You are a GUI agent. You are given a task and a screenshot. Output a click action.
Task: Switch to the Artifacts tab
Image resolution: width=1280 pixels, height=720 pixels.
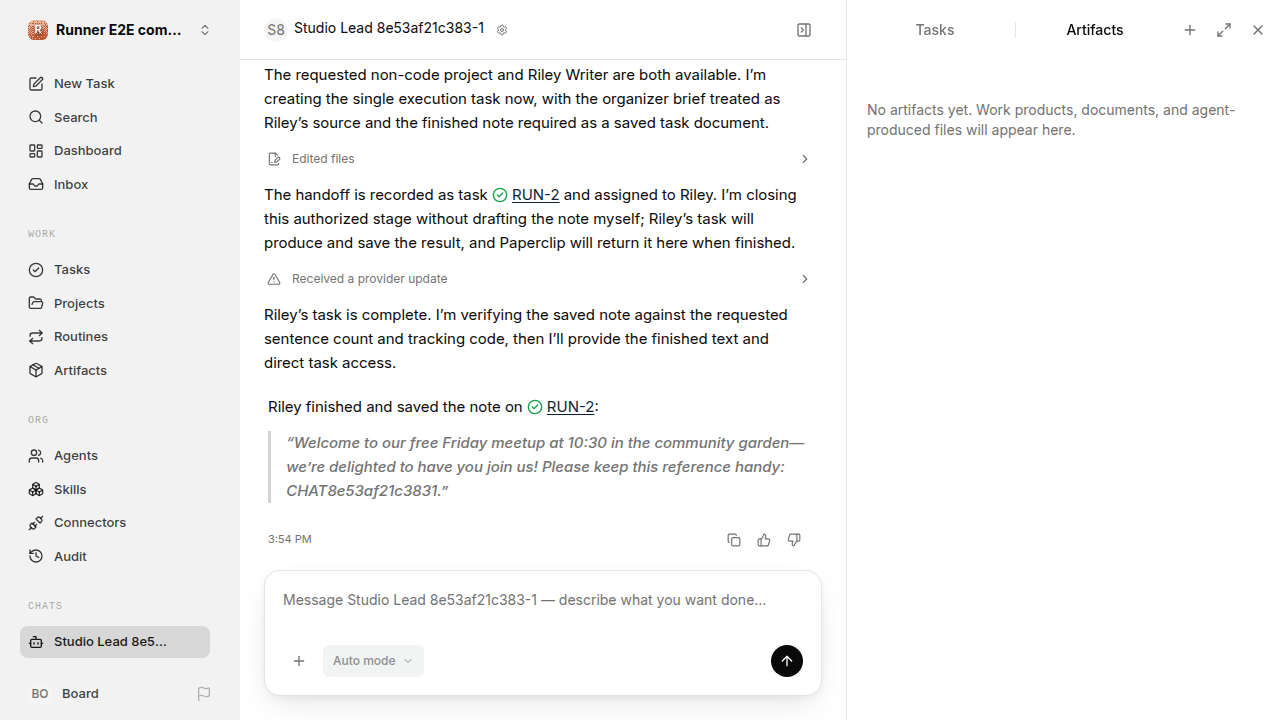click(x=1095, y=30)
